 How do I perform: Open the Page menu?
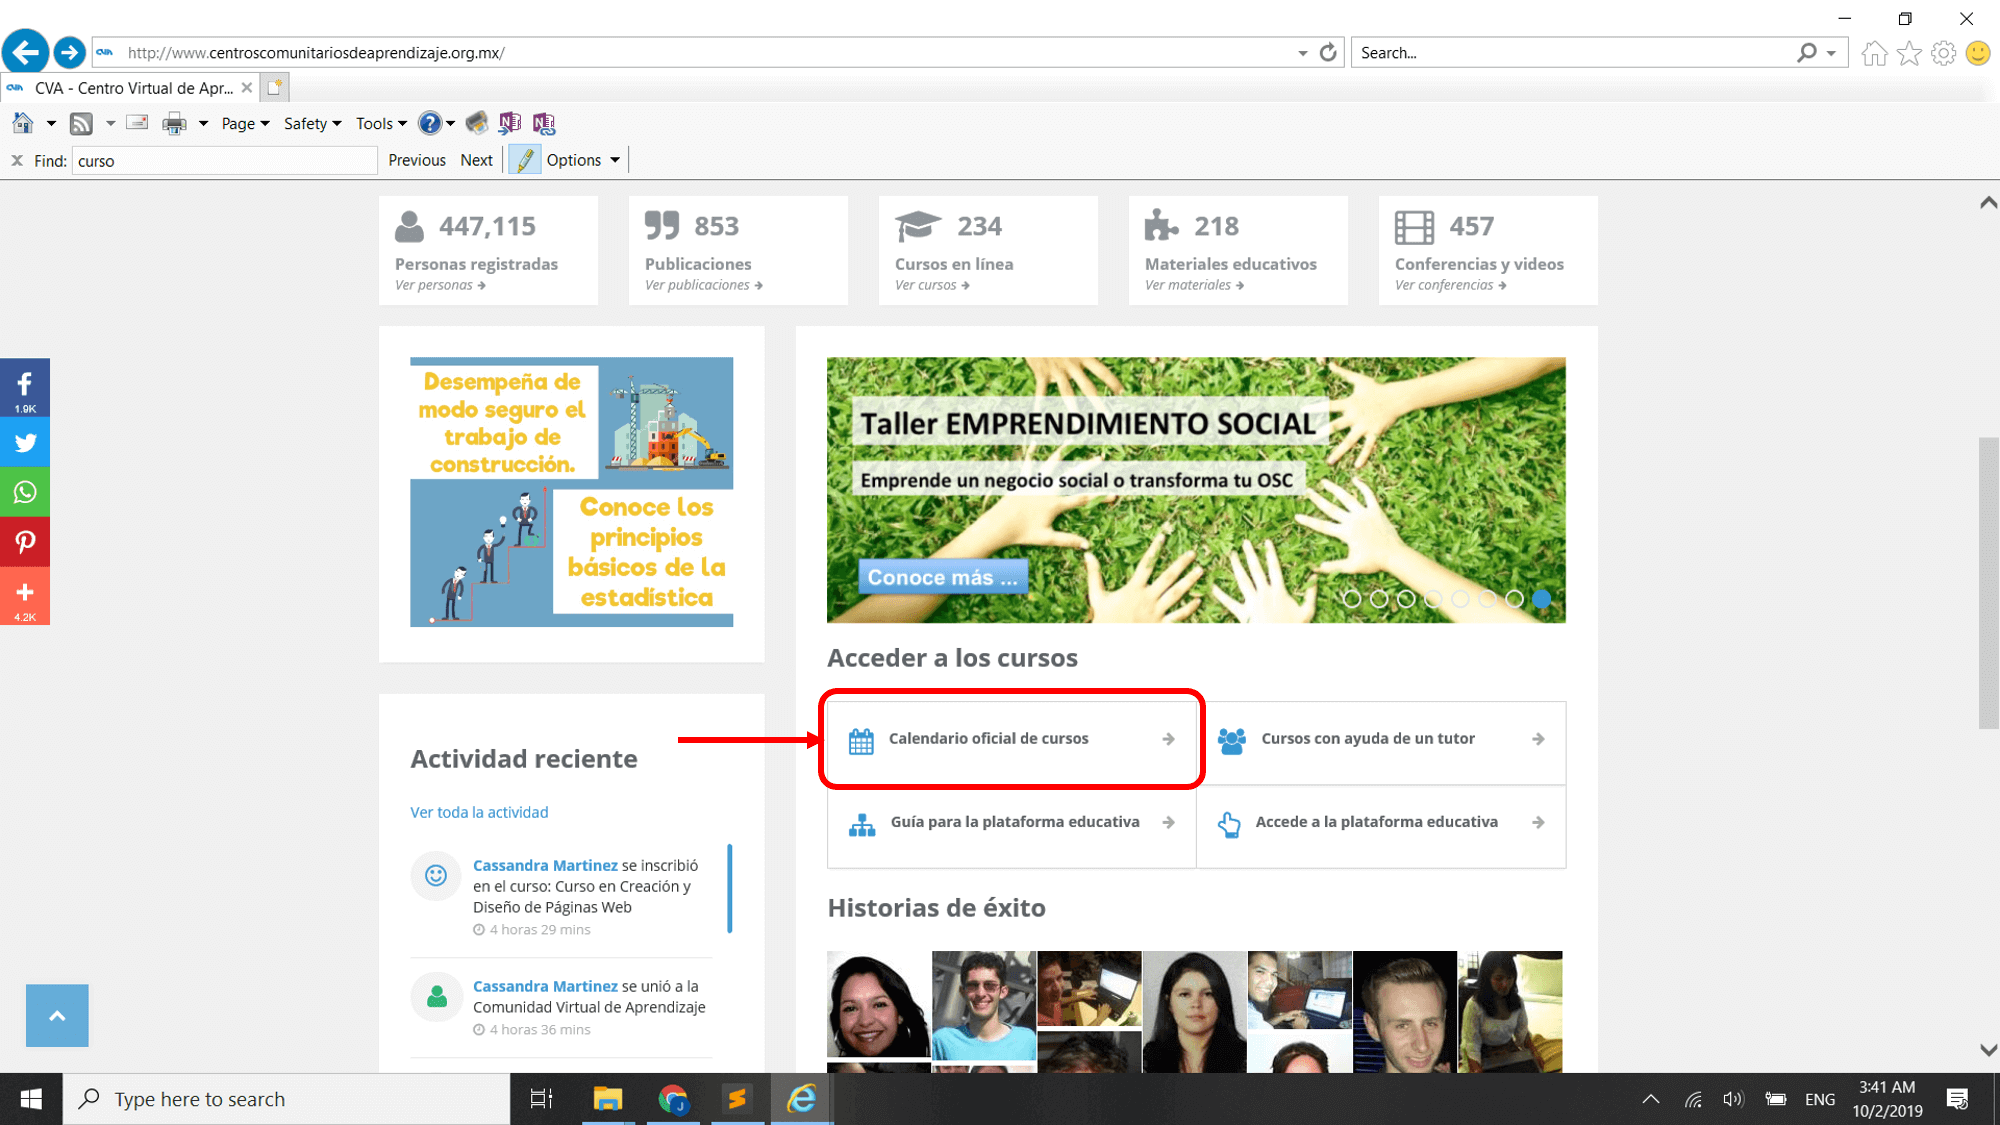coord(245,124)
